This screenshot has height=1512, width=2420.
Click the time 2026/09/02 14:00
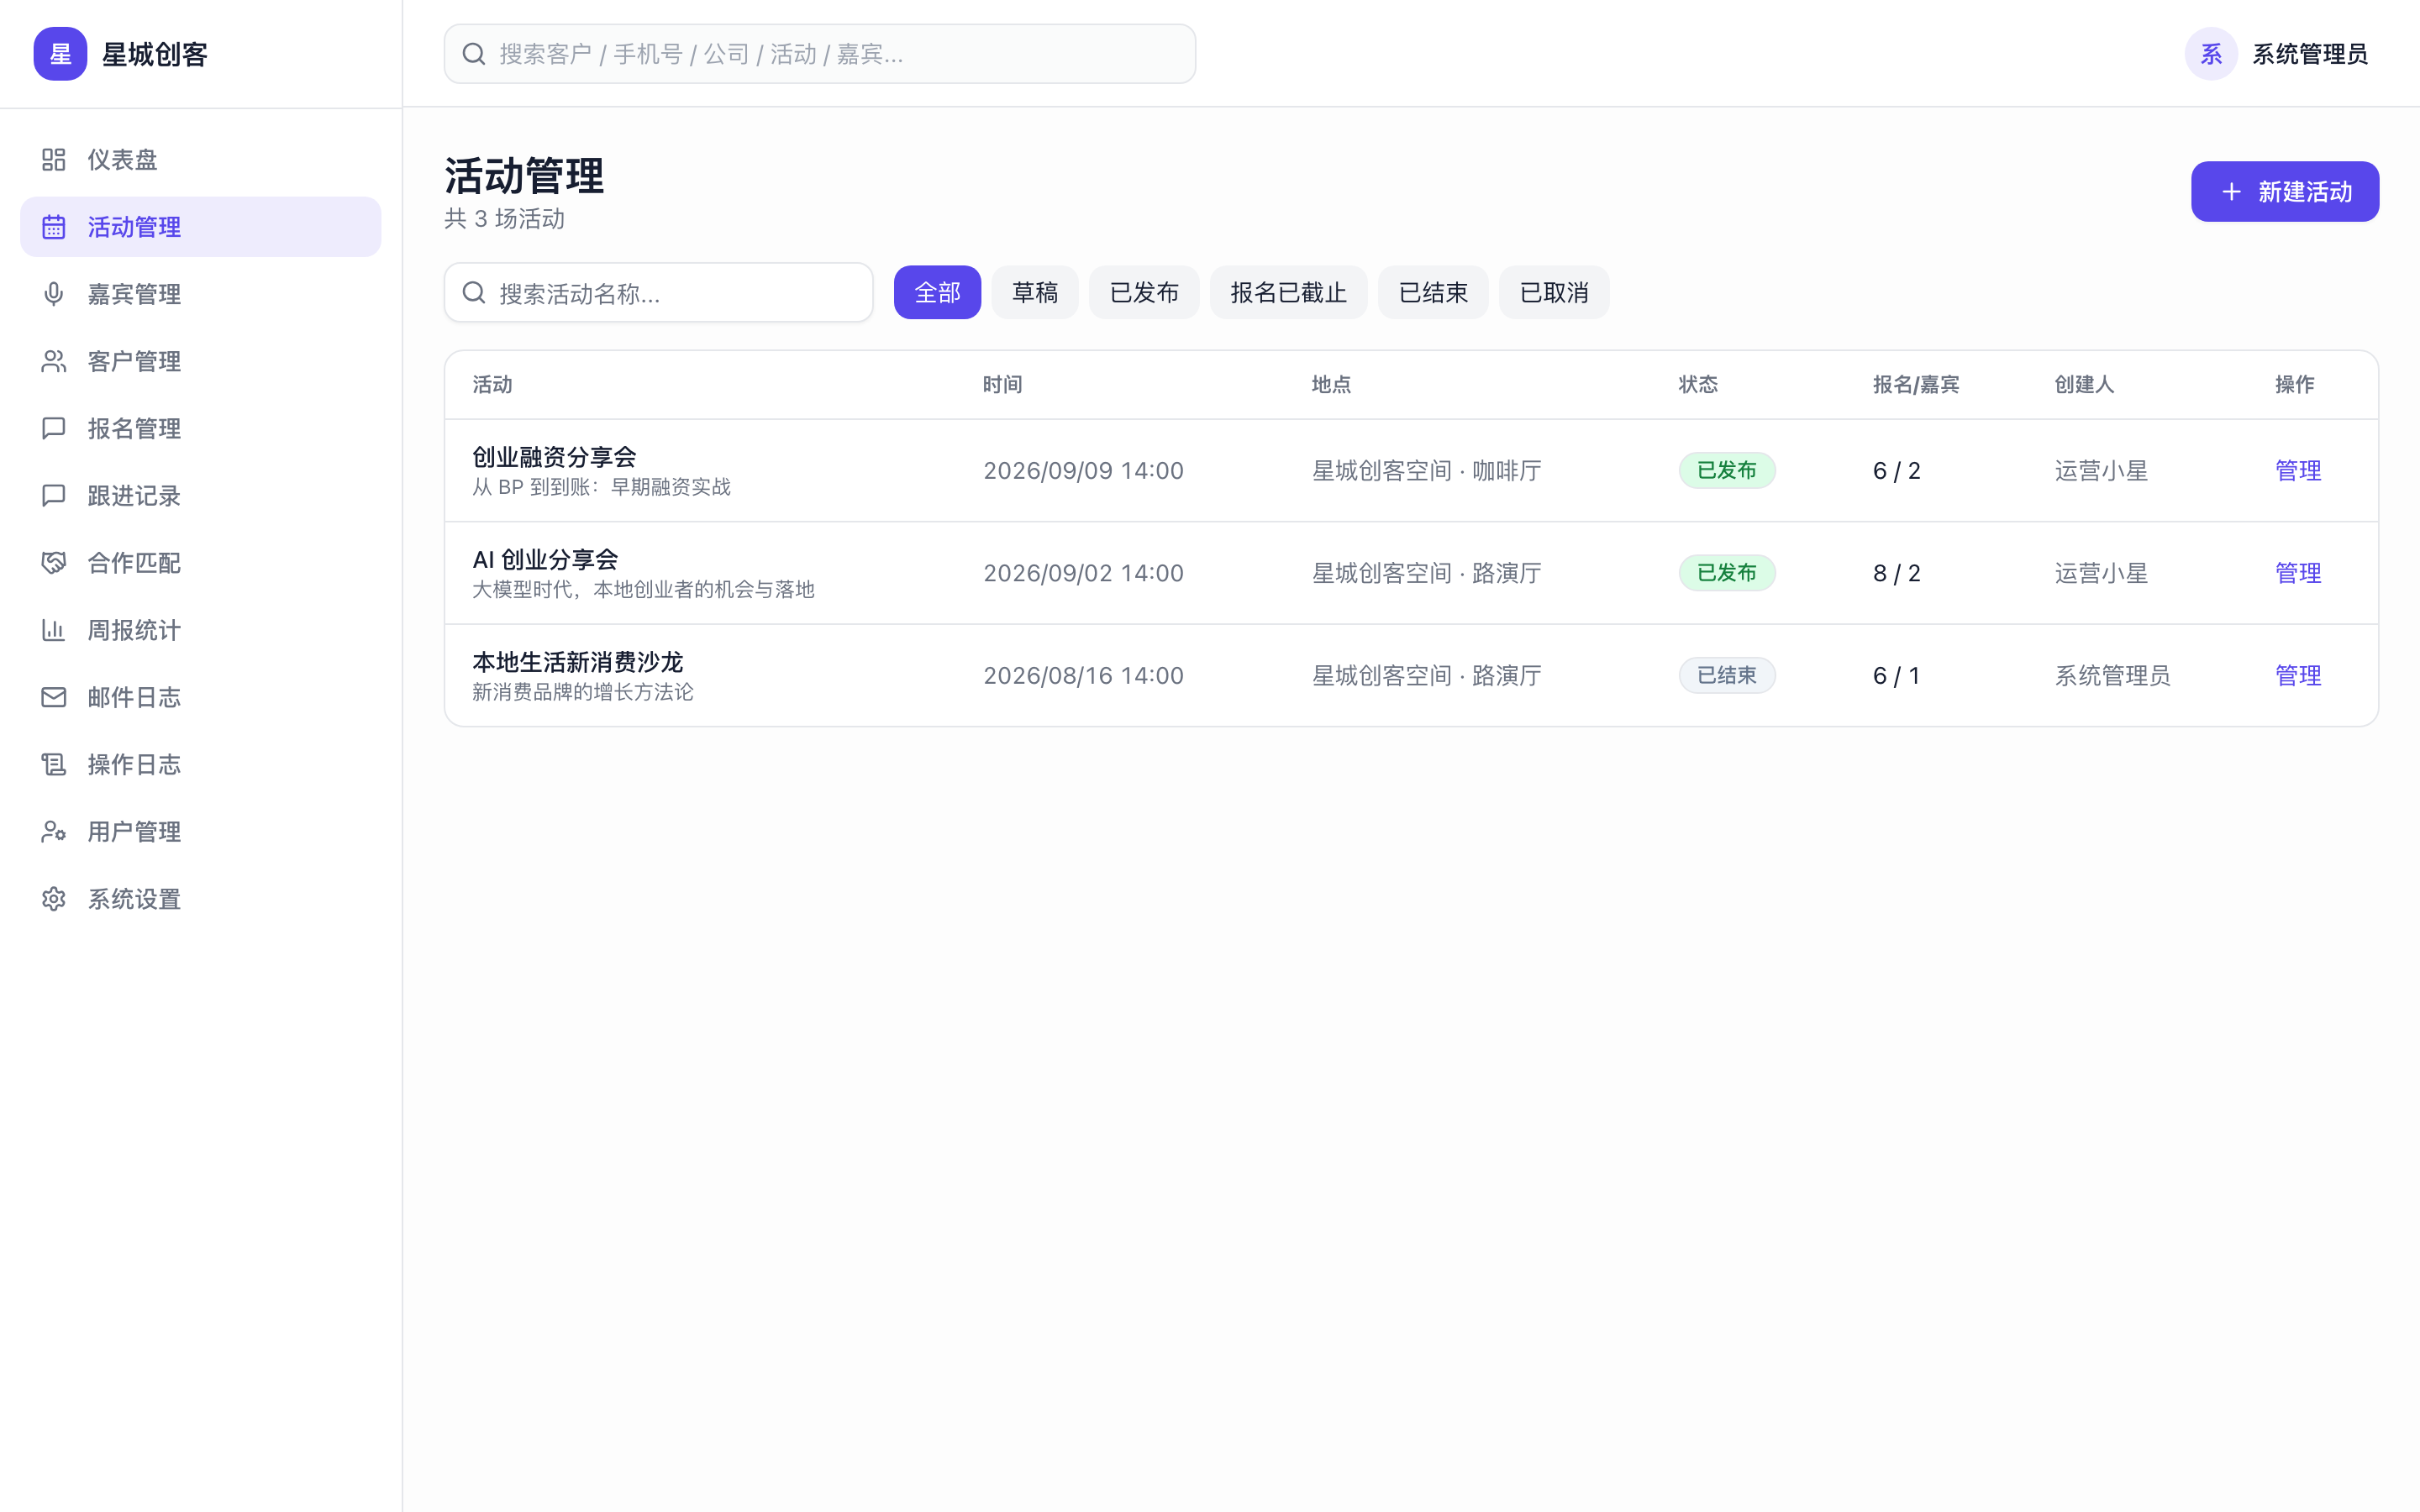[1083, 573]
